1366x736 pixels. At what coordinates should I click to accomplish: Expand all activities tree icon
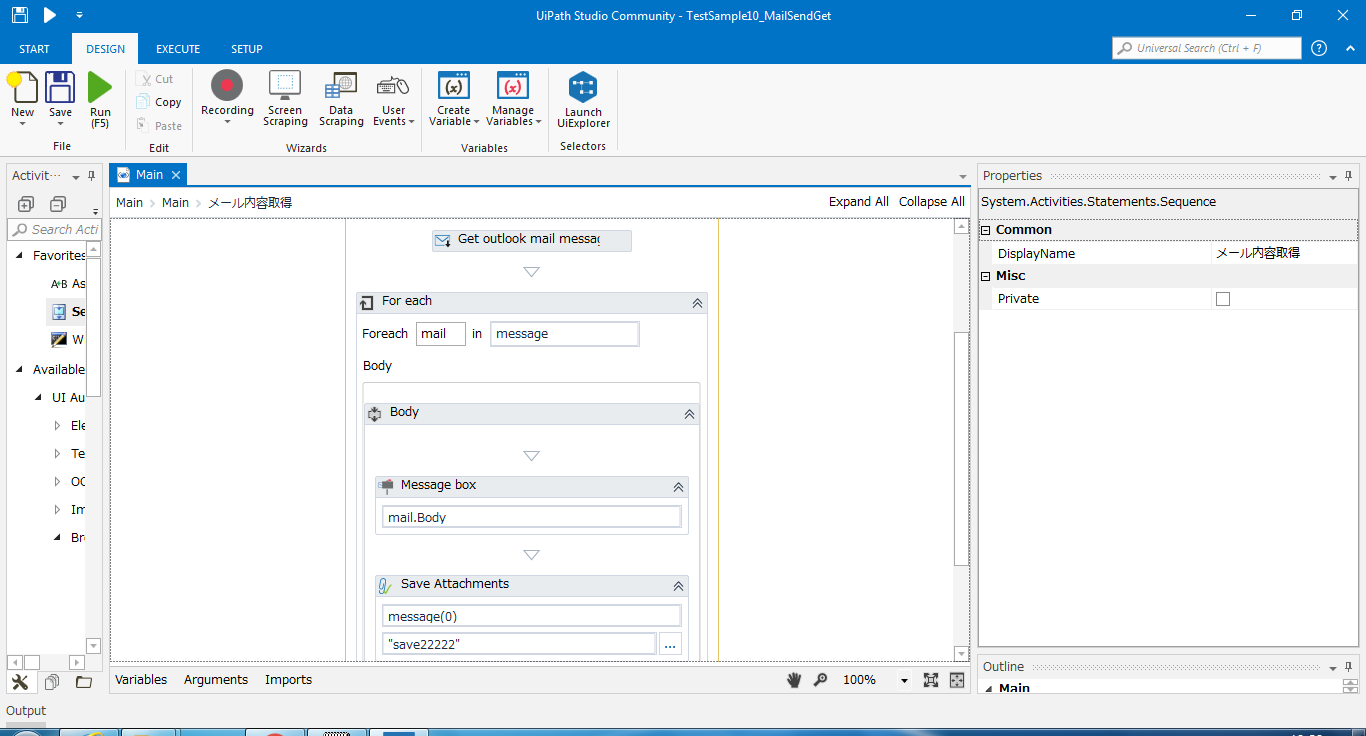point(26,204)
